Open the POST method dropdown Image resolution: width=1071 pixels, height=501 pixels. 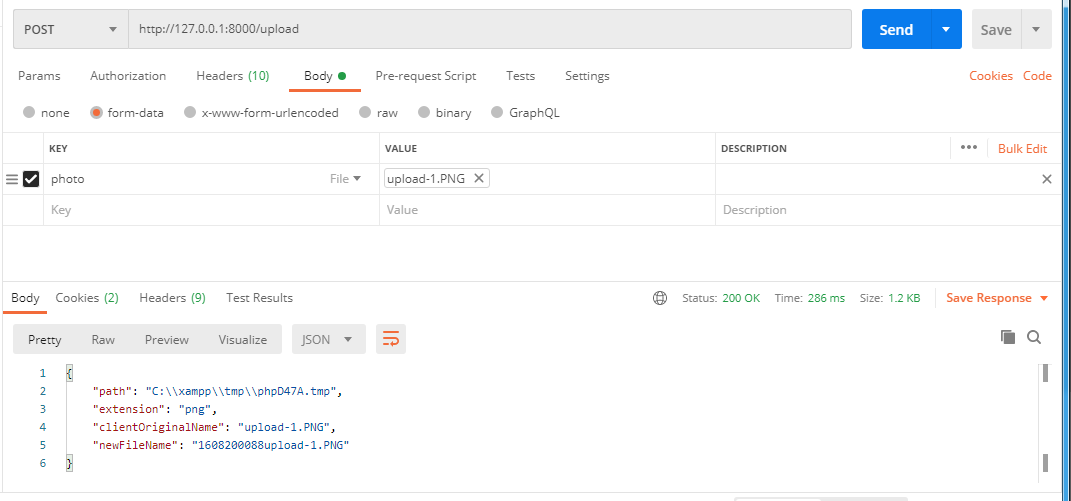pyautogui.click(x=71, y=29)
